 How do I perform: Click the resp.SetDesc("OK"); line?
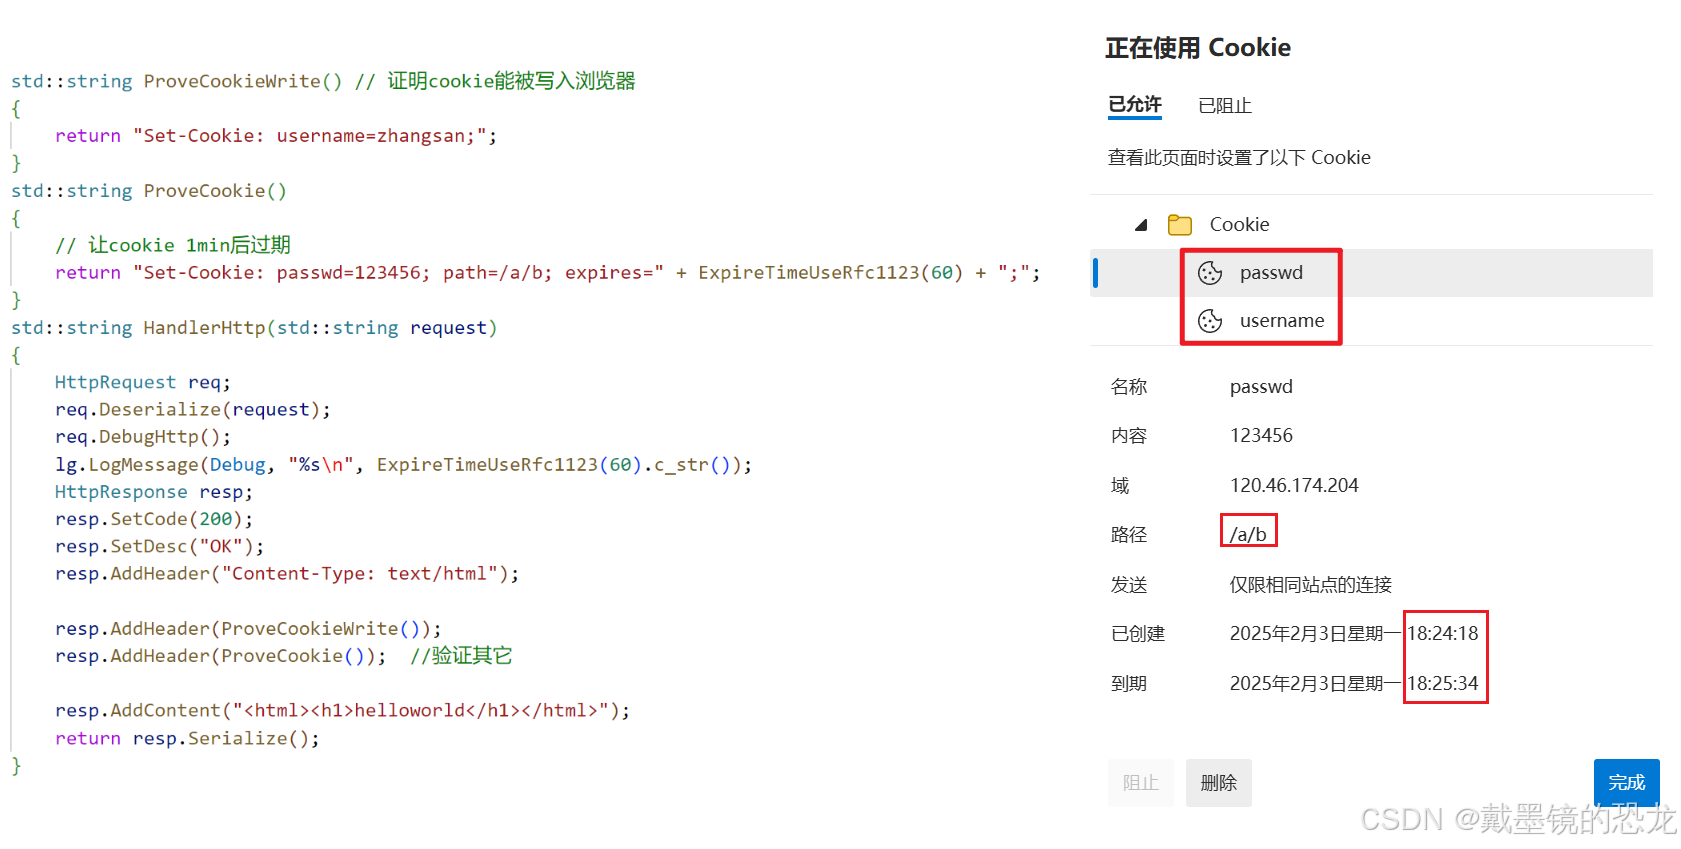click(x=160, y=547)
